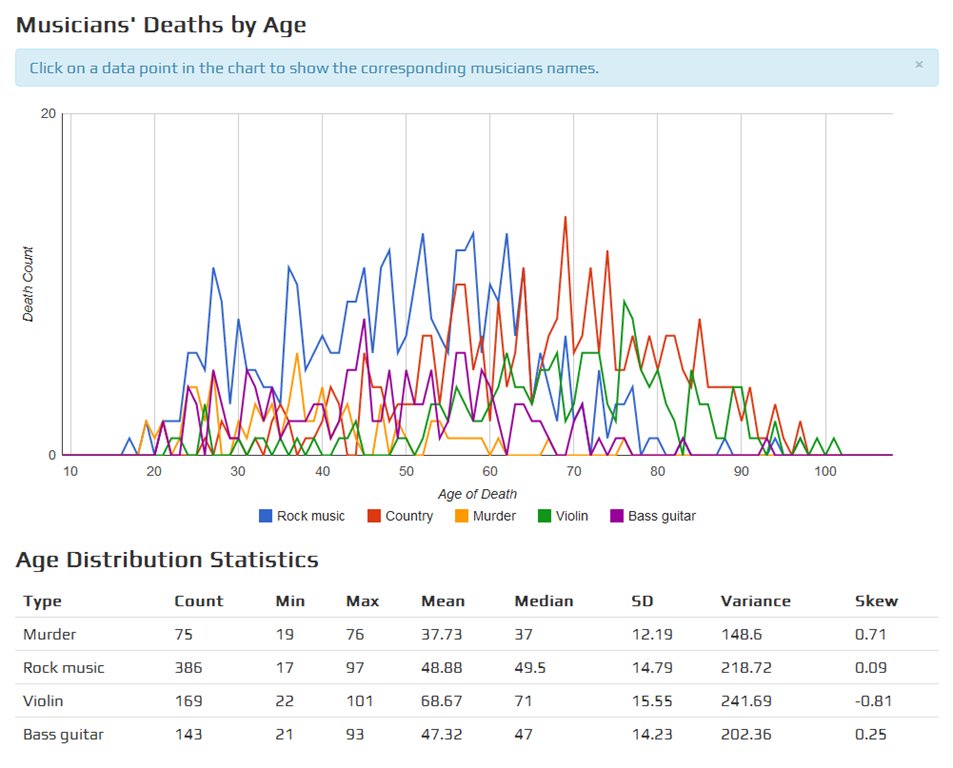The height and width of the screenshot is (768, 953).
Task: Click the Country peak data point near age 69
Action: point(565,217)
